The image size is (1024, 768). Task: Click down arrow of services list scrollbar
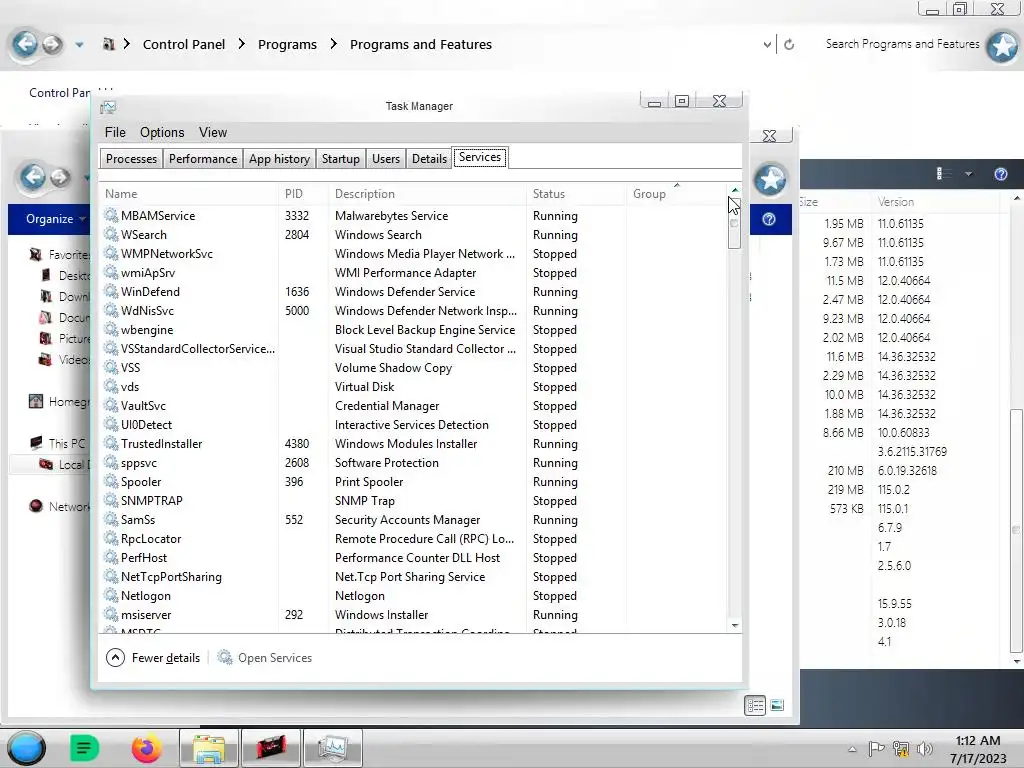tap(735, 626)
